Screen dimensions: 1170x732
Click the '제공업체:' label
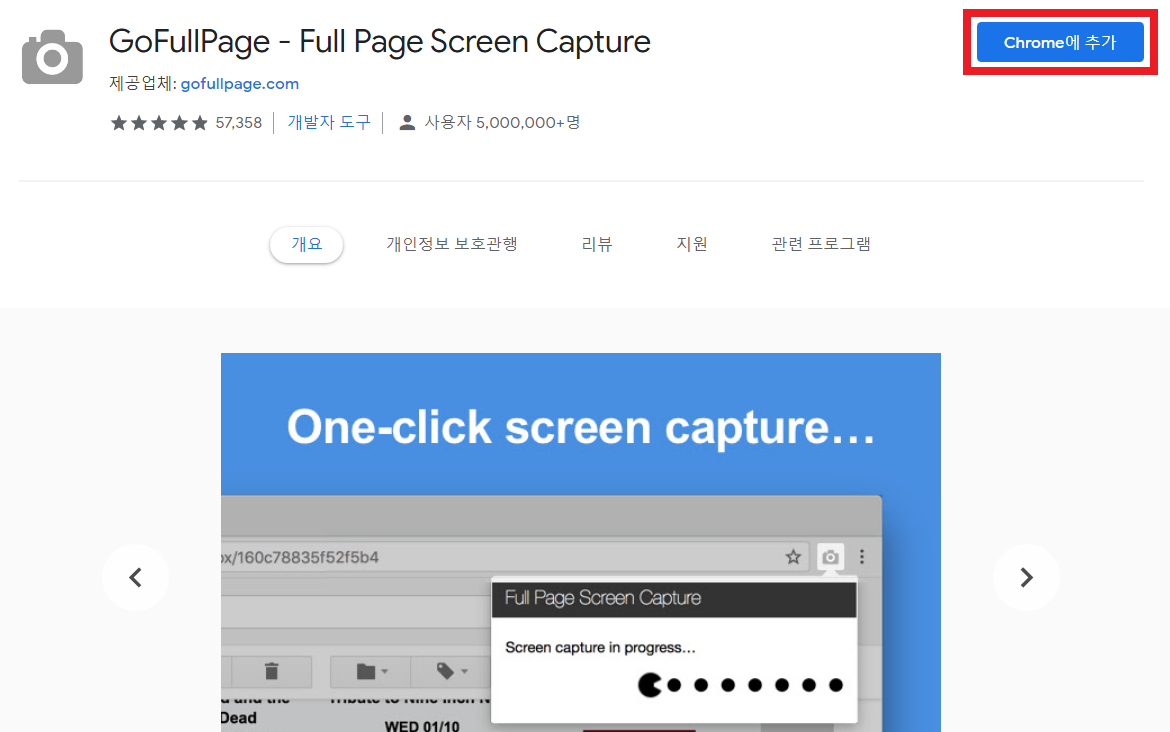click(x=143, y=84)
